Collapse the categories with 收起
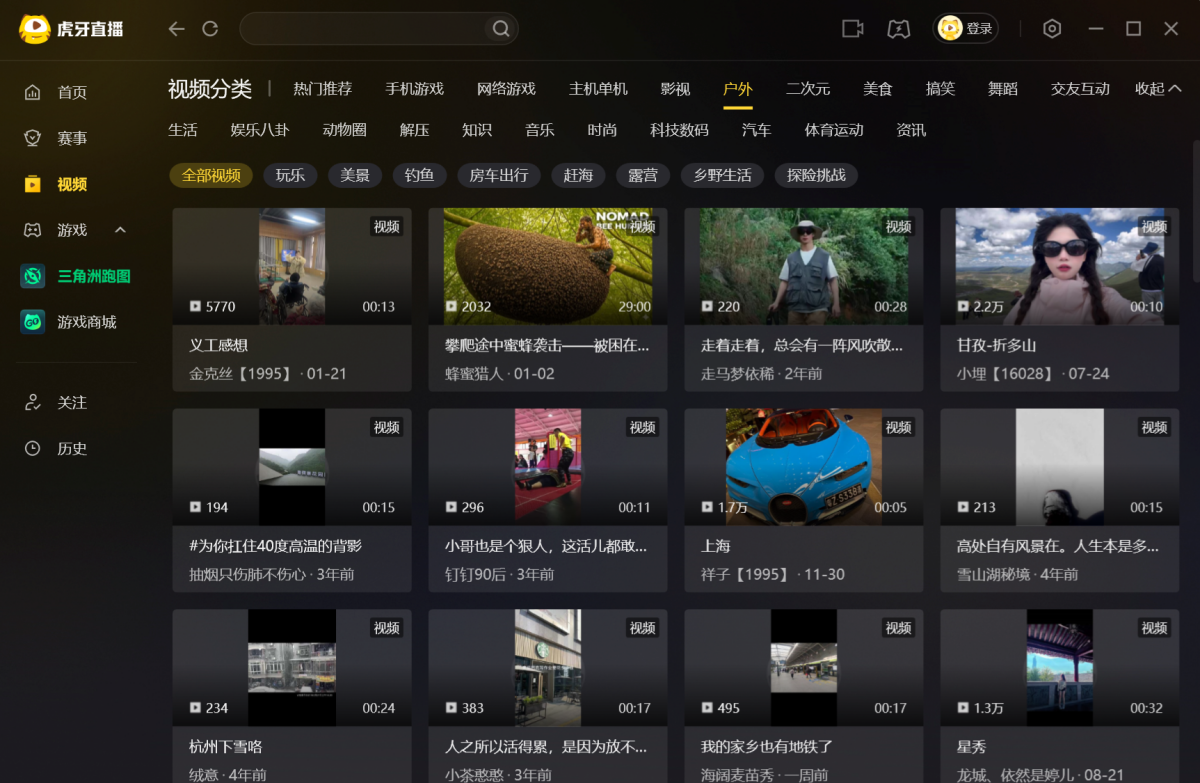 pos(1157,89)
